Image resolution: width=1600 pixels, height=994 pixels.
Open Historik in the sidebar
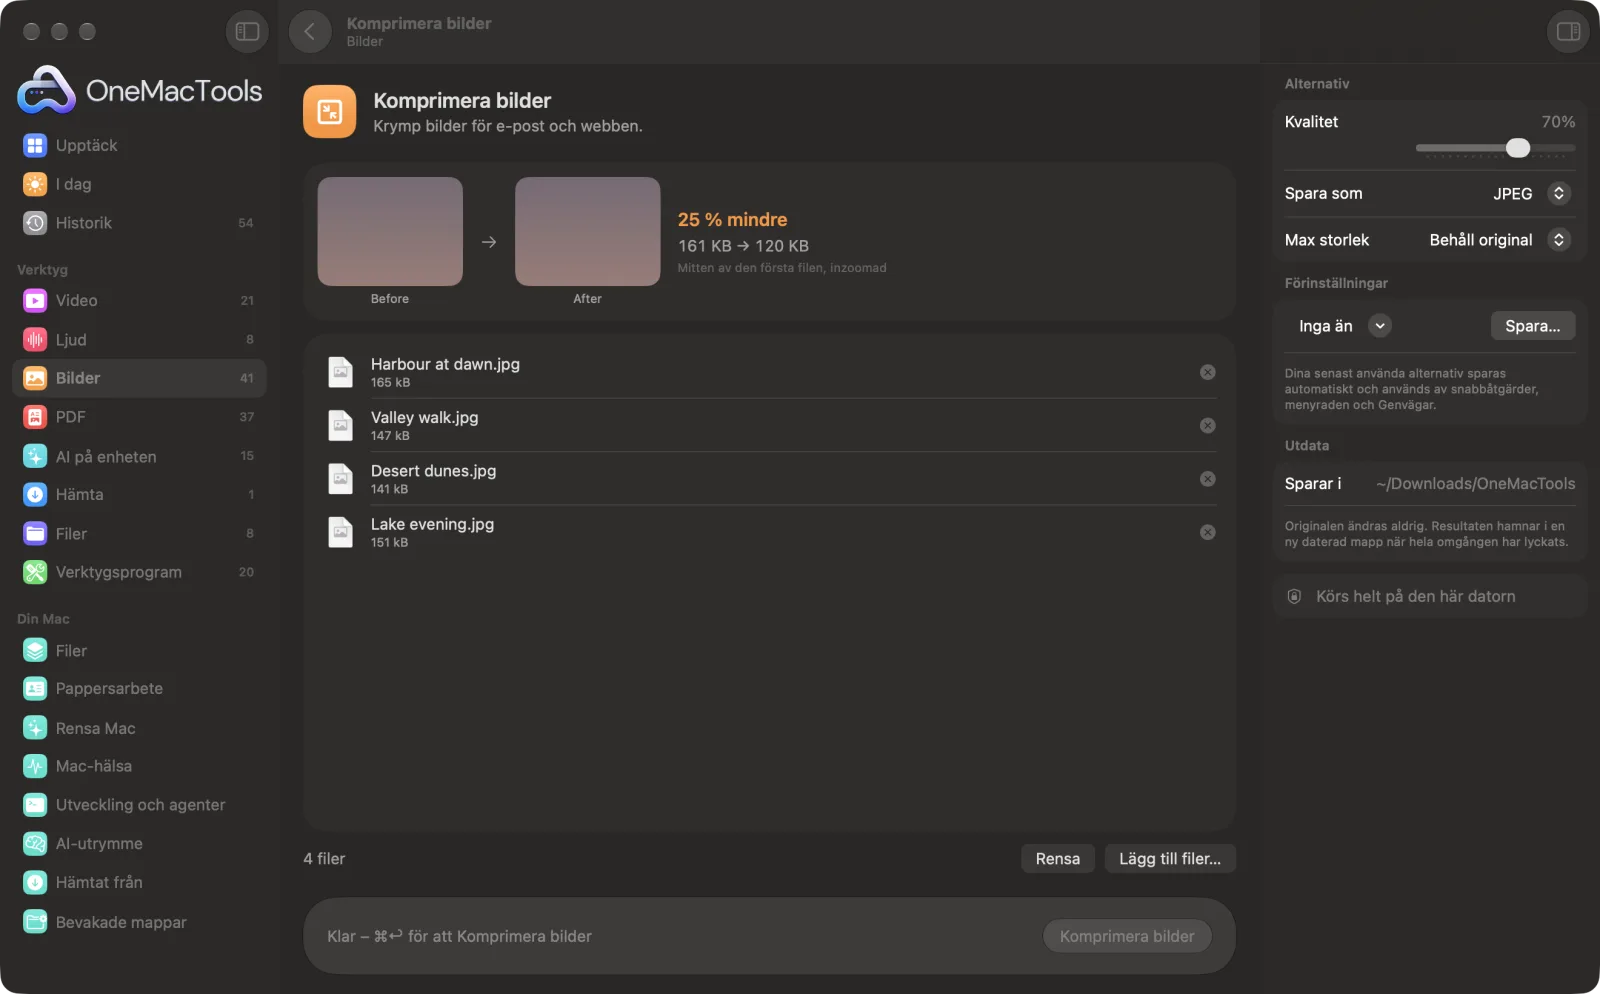point(139,223)
